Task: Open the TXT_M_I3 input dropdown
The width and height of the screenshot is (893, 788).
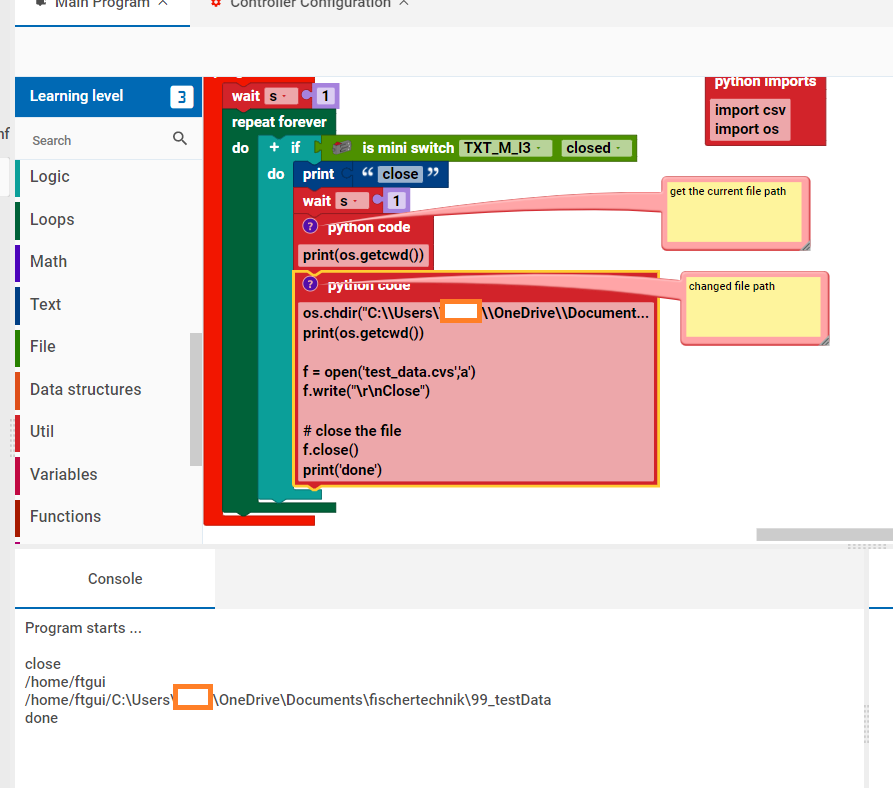Action: pyautogui.click(x=505, y=148)
